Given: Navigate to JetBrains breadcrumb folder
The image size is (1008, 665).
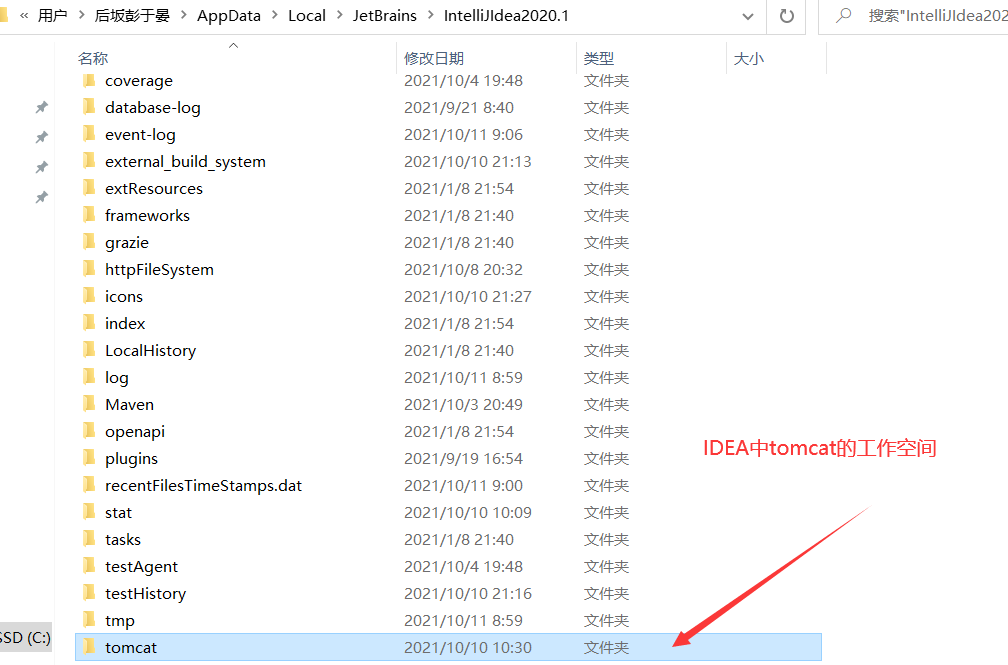Looking at the screenshot, I should (x=384, y=15).
